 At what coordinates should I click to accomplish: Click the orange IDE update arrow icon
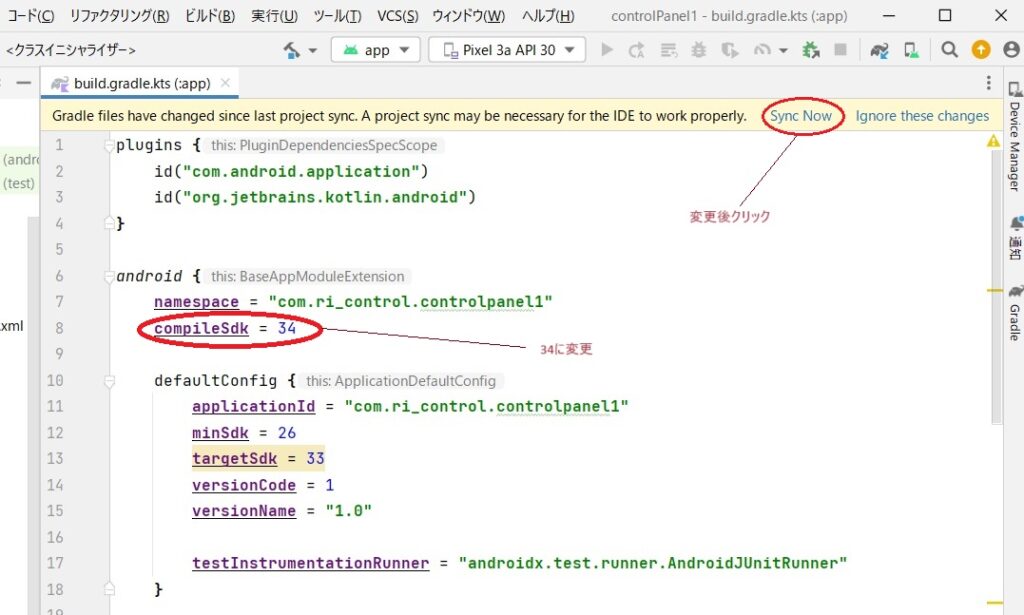point(981,50)
